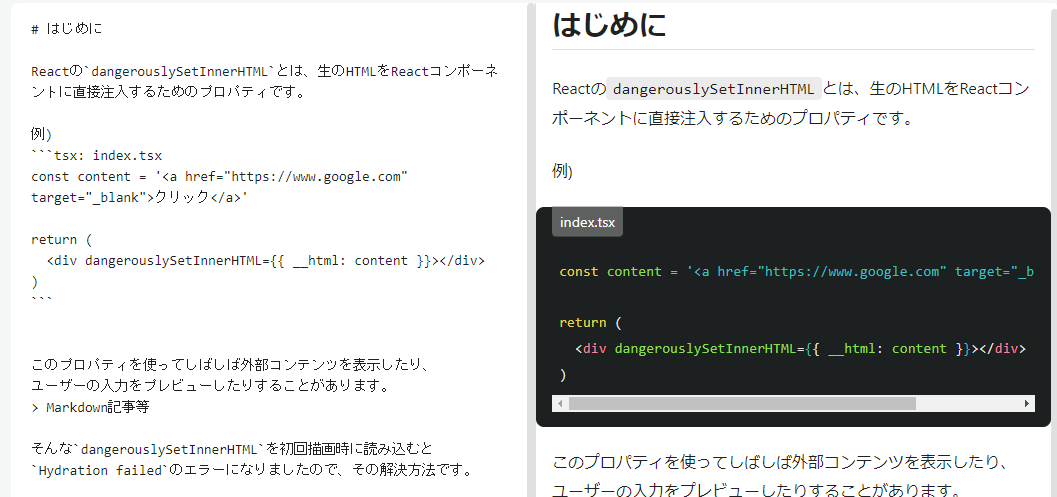
Task: Click editor line starting 'const content ='
Action: [x=220, y=177]
